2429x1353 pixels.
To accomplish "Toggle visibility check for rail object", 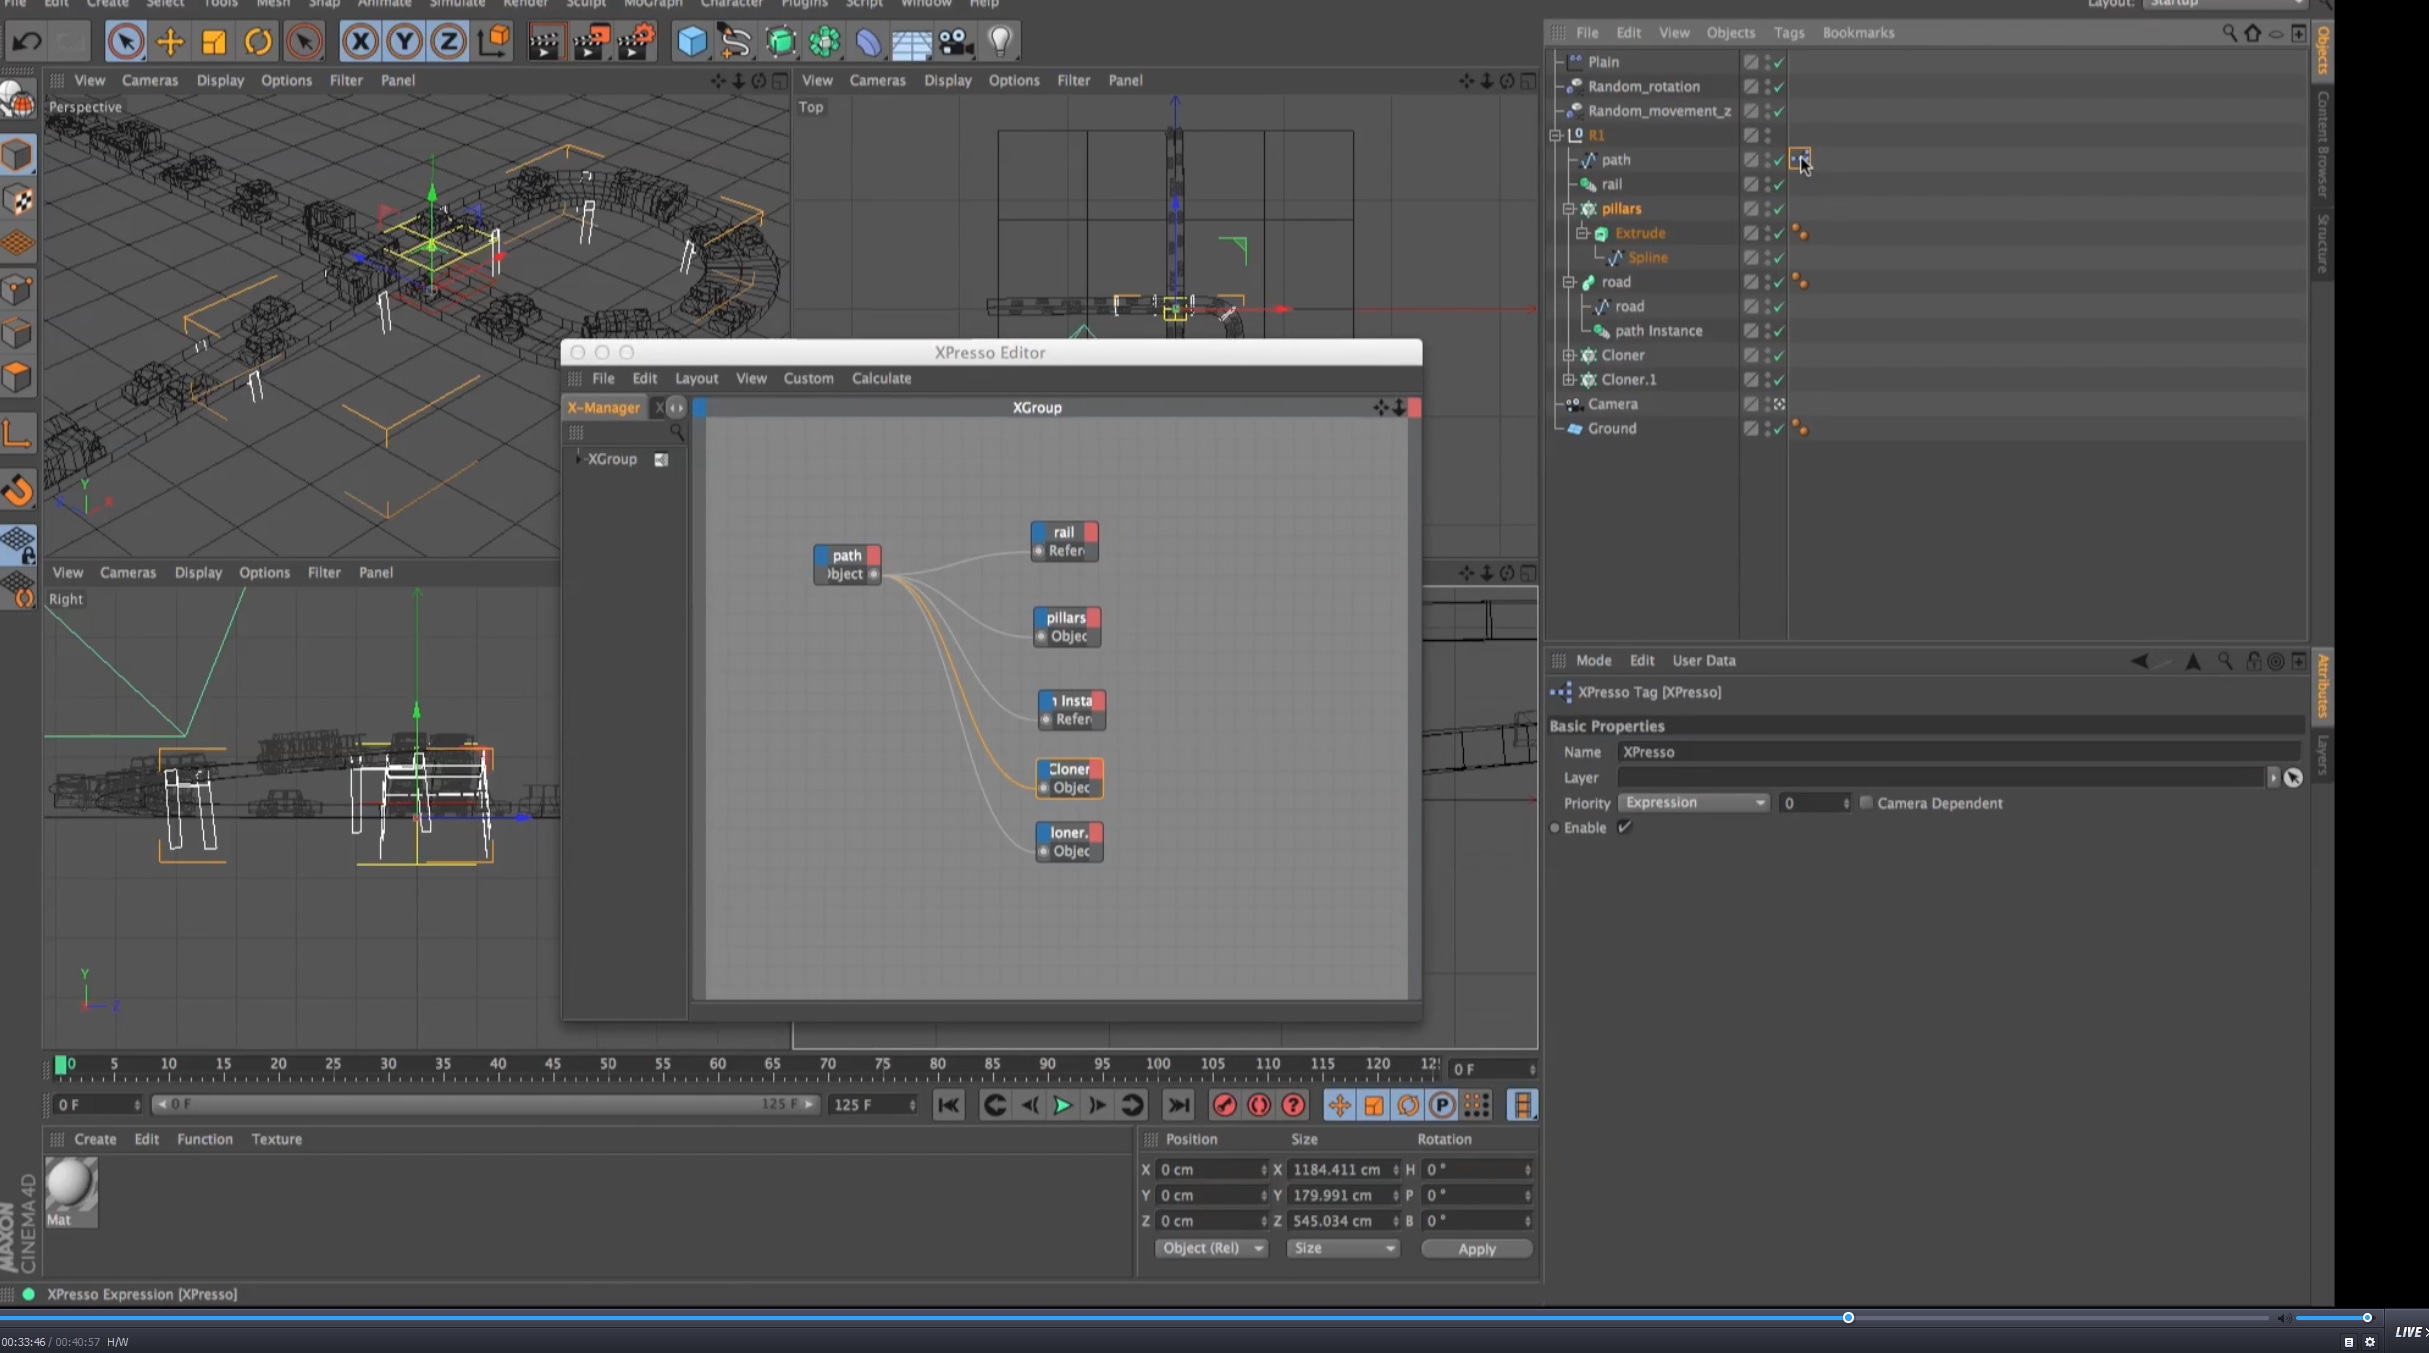I will click(x=1778, y=184).
